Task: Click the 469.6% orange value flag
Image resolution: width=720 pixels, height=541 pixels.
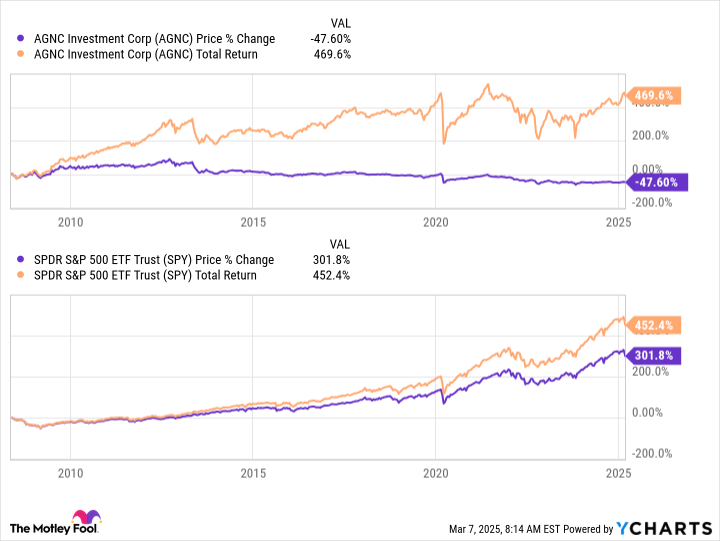Action: pyautogui.click(x=656, y=96)
